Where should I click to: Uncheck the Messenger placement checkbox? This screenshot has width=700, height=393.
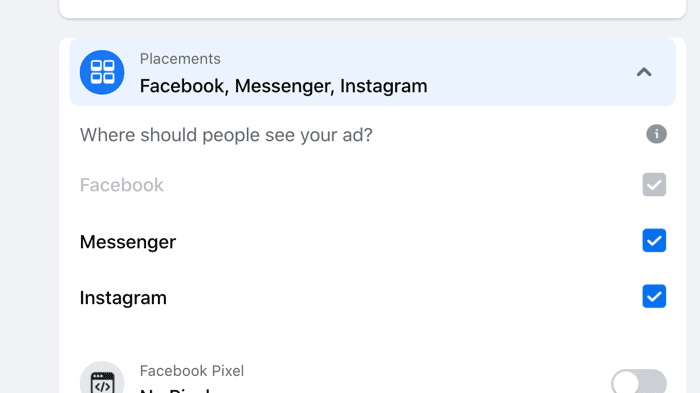tap(654, 240)
